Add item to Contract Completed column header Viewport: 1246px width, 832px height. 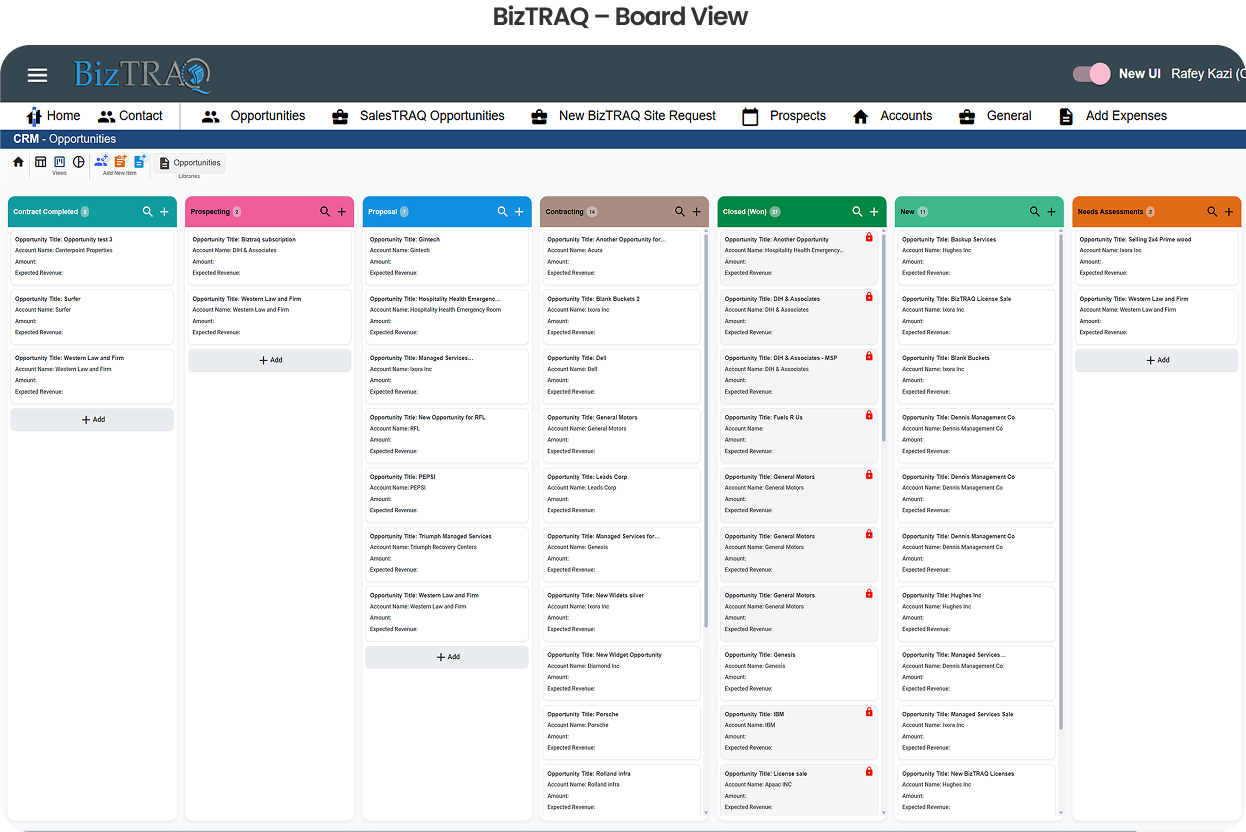pyautogui.click(x=165, y=212)
